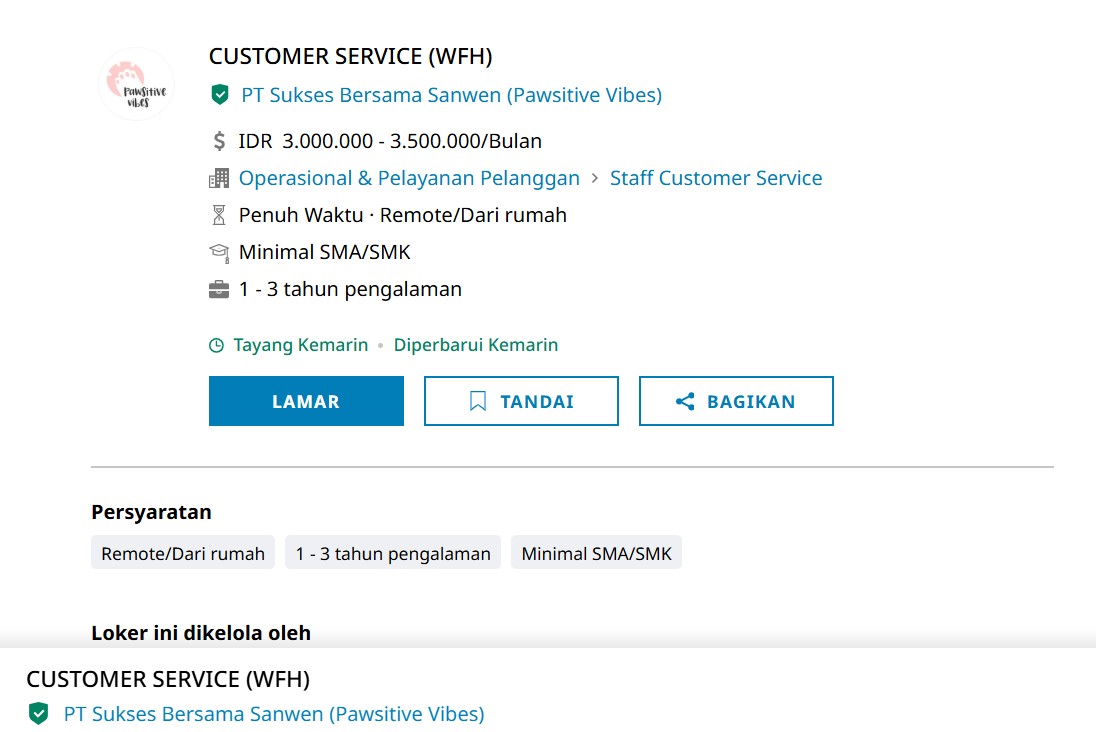
Task: Click the IDR 3.000.000 - 3.500.000/Bulan salary text
Action: pyautogui.click(x=390, y=141)
